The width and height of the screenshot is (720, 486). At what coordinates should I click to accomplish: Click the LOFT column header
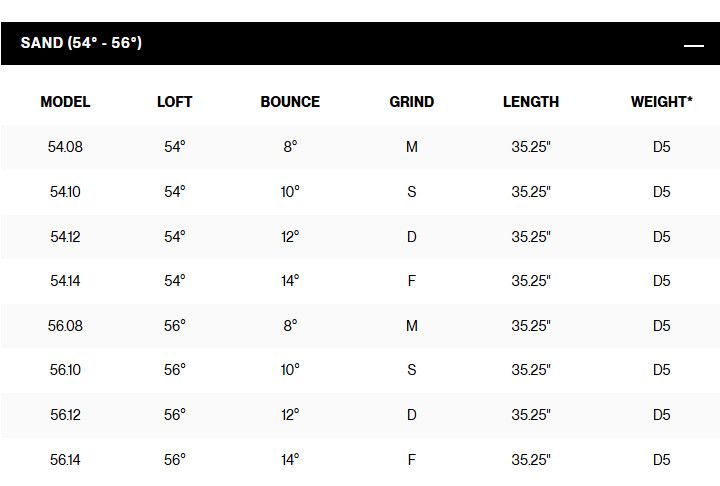[x=175, y=102]
